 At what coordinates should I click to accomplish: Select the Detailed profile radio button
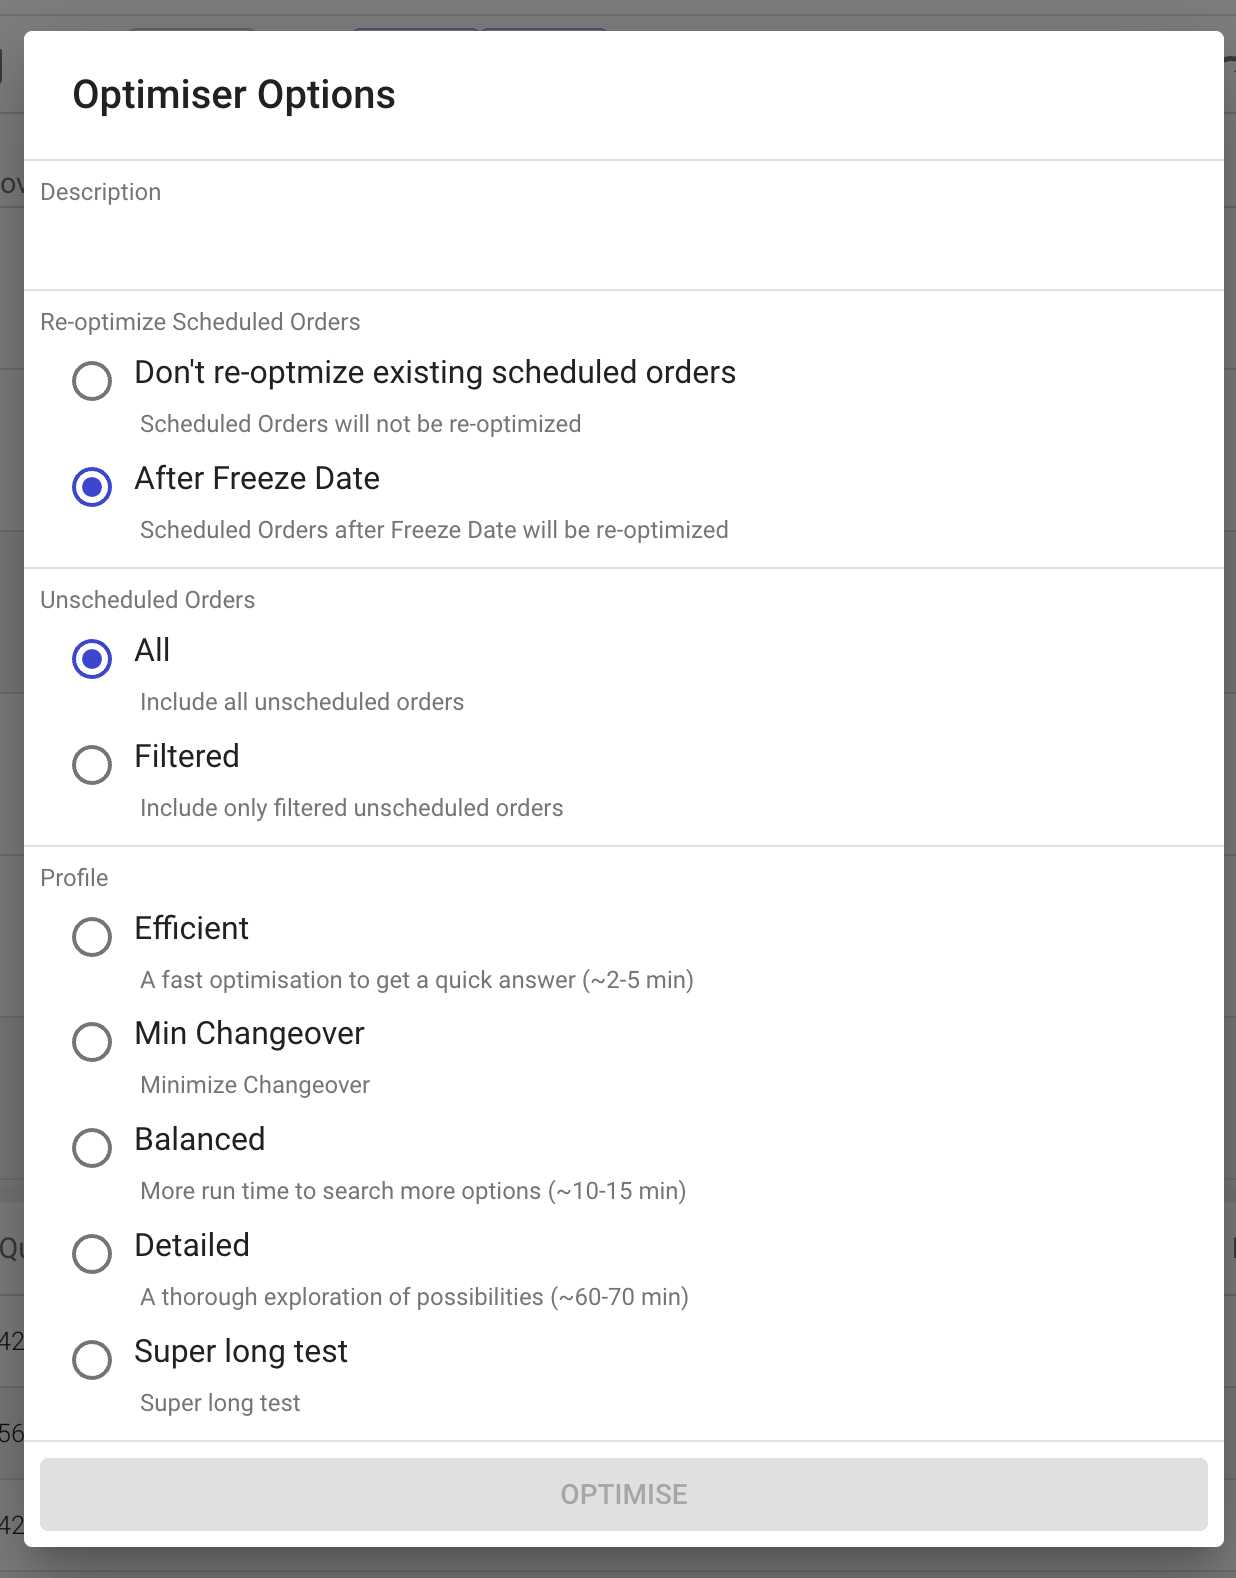click(x=92, y=1254)
